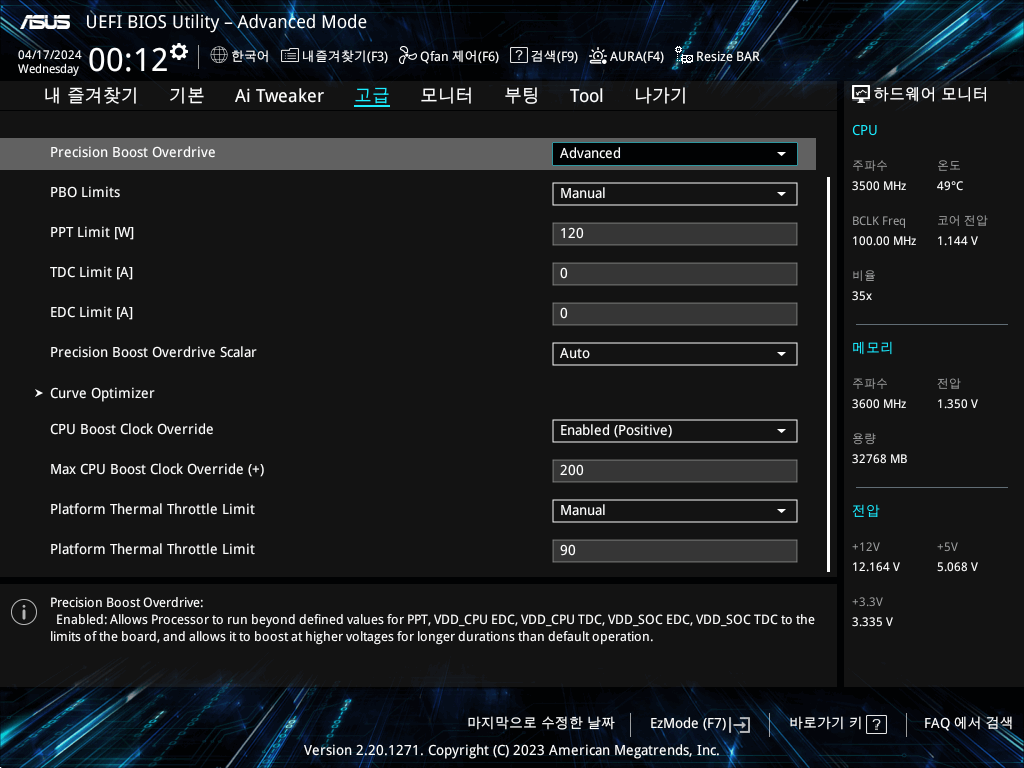Click 한국어 language selector text
The image size is (1024, 768).
(x=250, y=56)
